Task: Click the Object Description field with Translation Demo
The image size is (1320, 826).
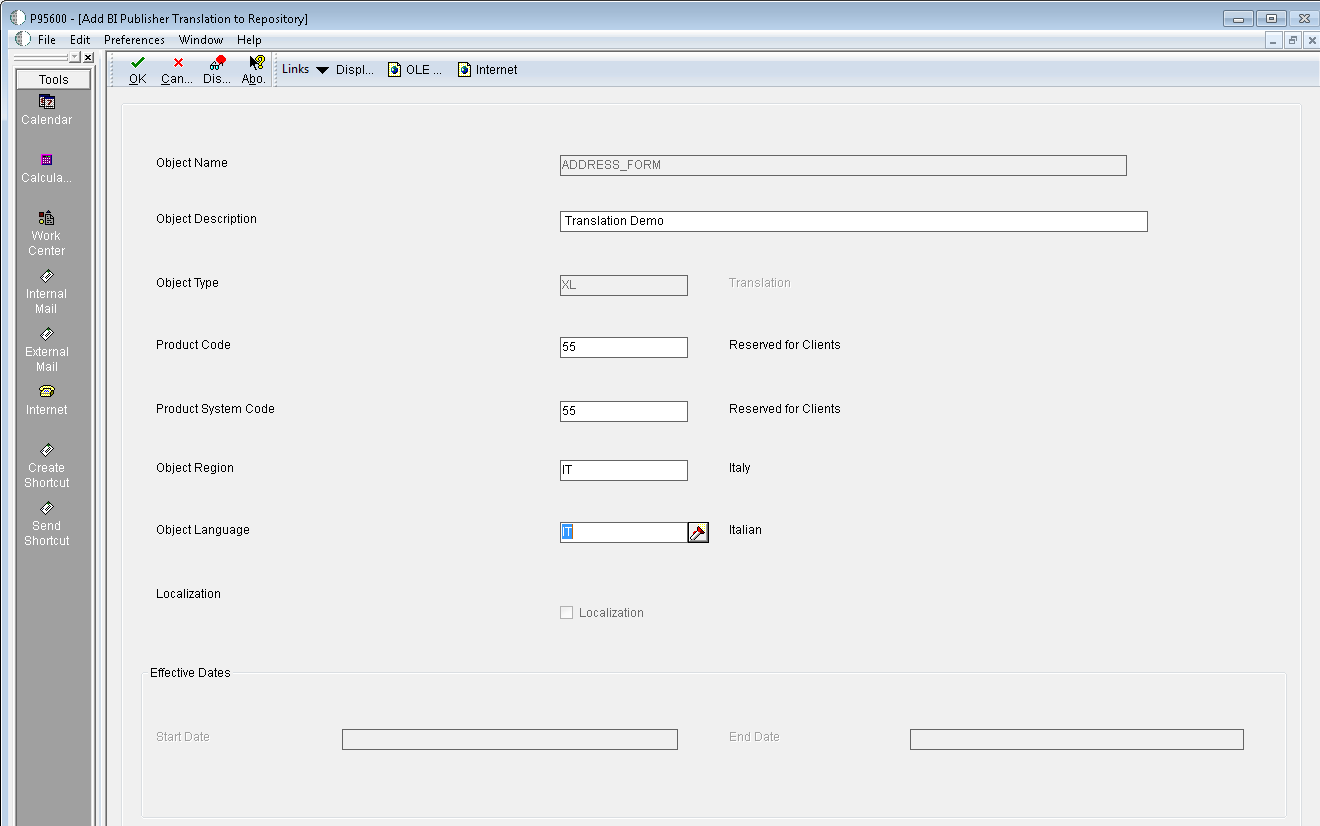Action: 854,221
